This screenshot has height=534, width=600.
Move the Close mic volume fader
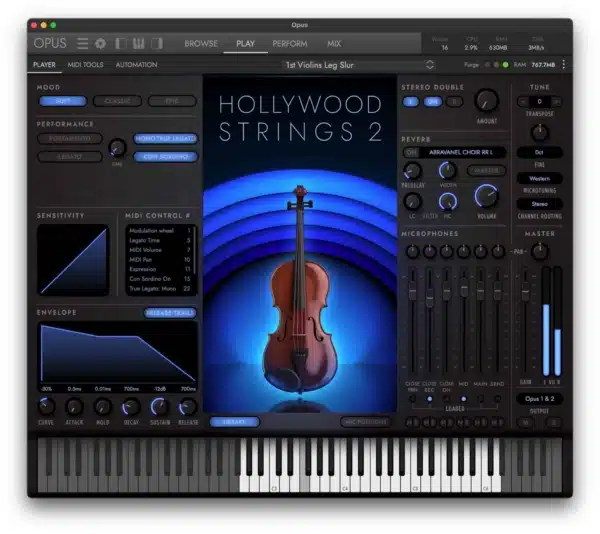(x=412, y=291)
